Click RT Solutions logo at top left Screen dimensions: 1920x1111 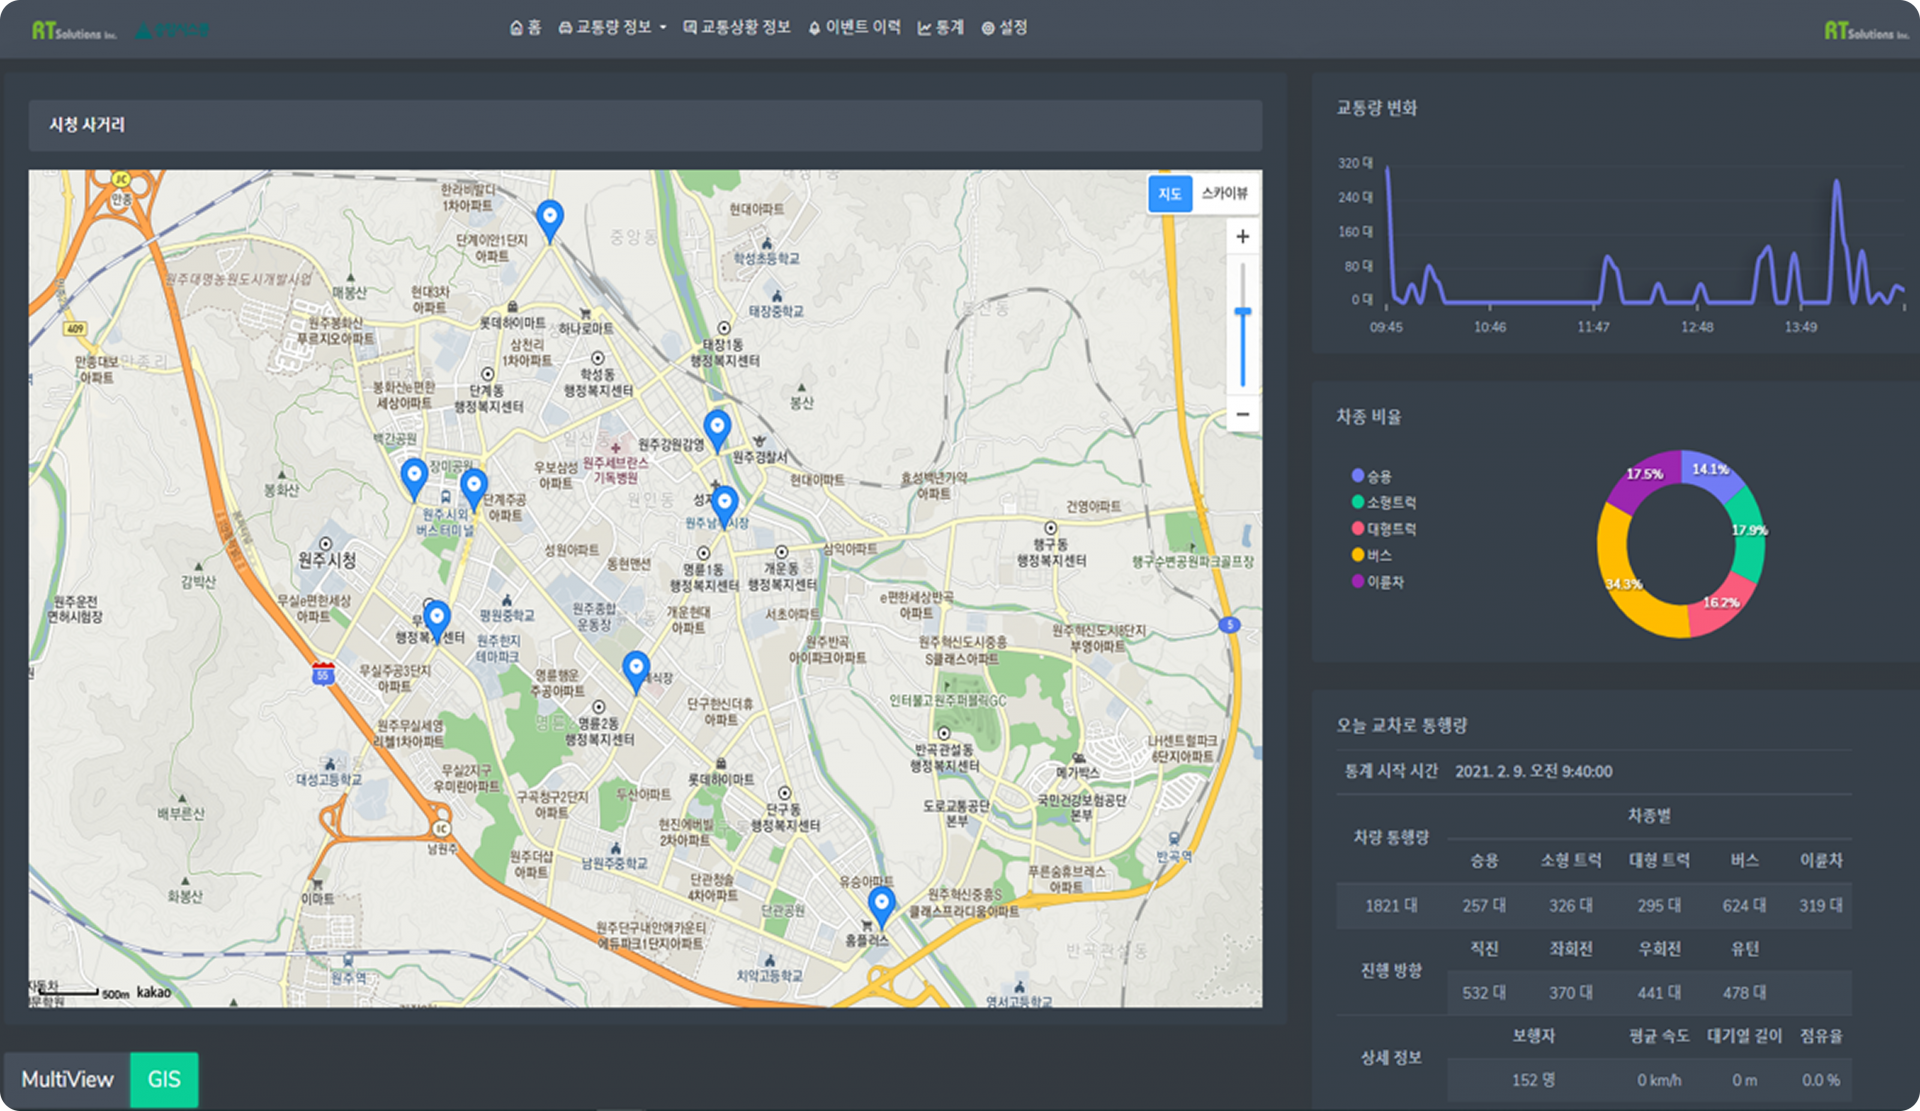73,31
